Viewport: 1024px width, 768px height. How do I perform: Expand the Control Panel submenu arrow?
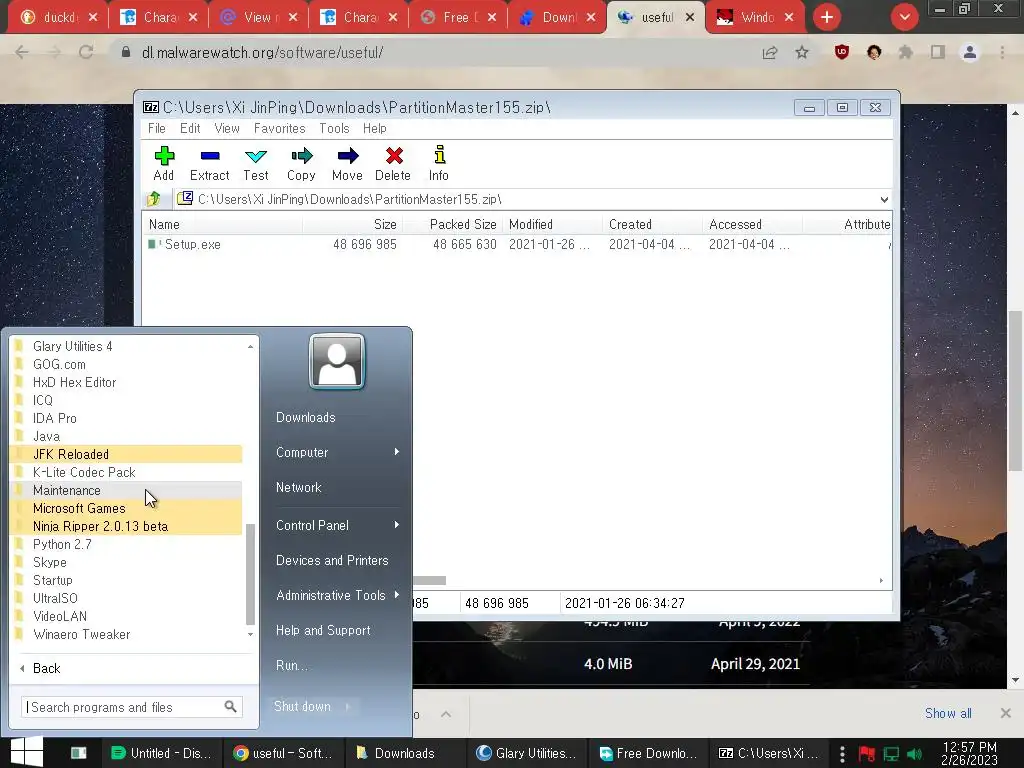(x=396, y=525)
